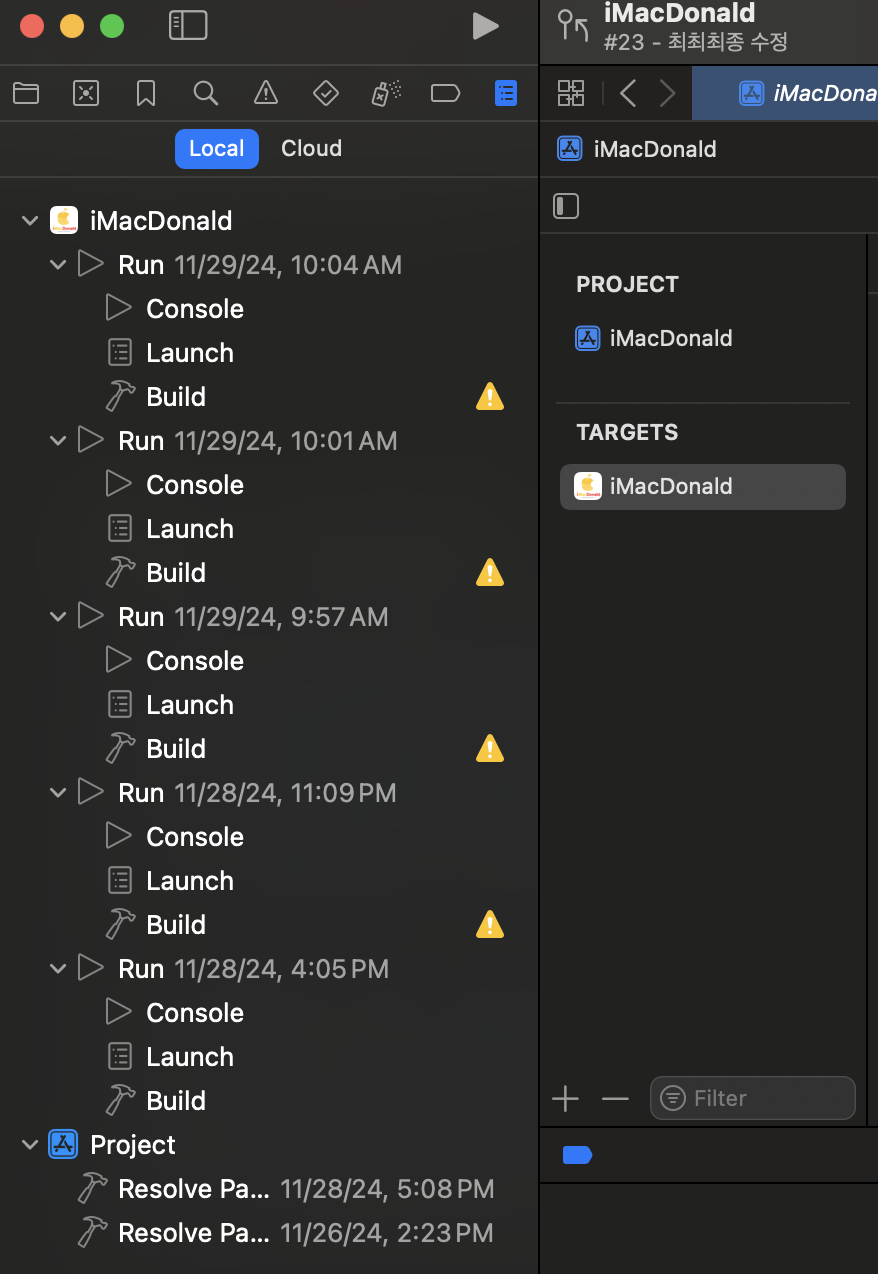Open the Project navigator folder icon
The width and height of the screenshot is (878, 1274).
coord(26,93)
